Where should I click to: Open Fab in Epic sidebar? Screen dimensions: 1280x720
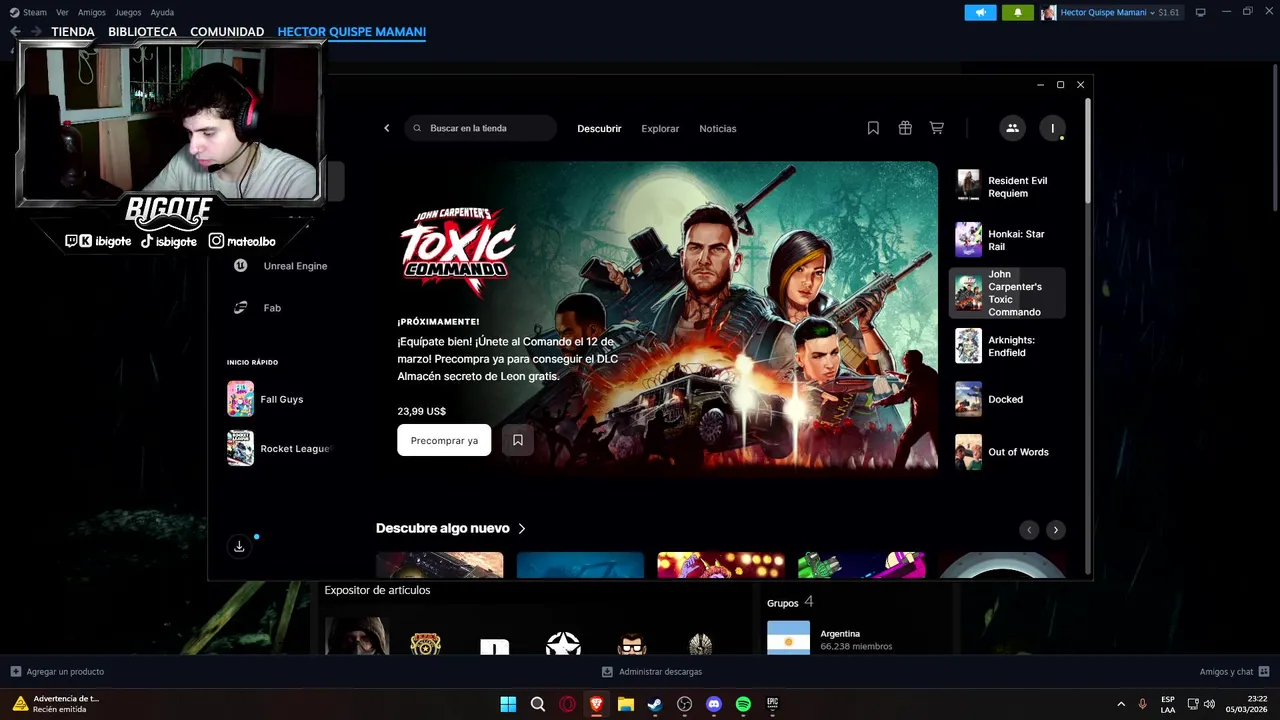pos(258,308)
